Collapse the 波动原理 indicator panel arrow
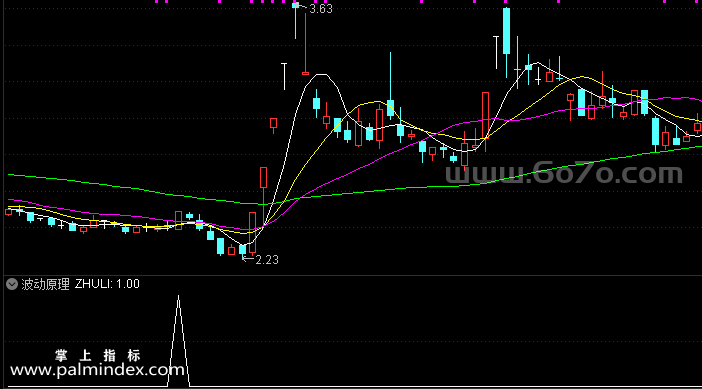Screen dimensions: 702x389 click(12, 284)
